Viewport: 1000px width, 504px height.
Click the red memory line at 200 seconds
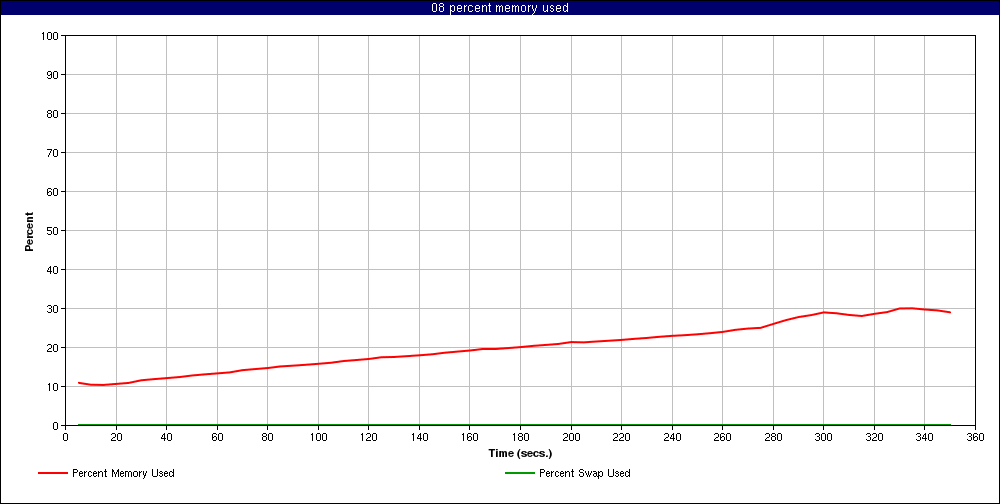coord(571,342)
